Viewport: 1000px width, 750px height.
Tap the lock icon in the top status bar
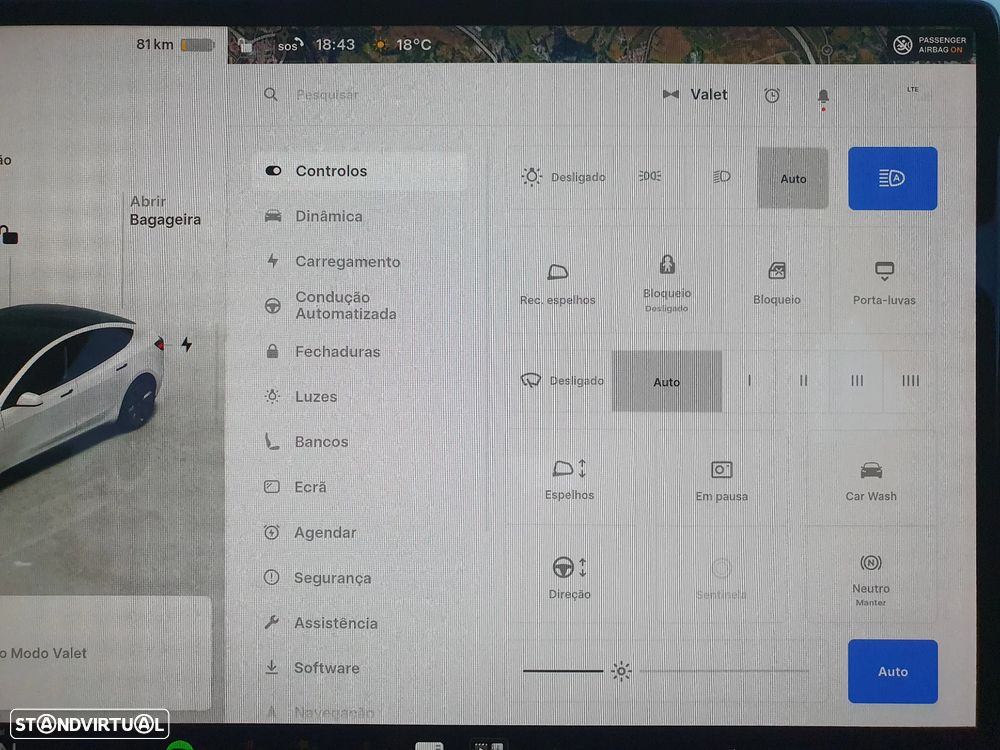point(246,45)
